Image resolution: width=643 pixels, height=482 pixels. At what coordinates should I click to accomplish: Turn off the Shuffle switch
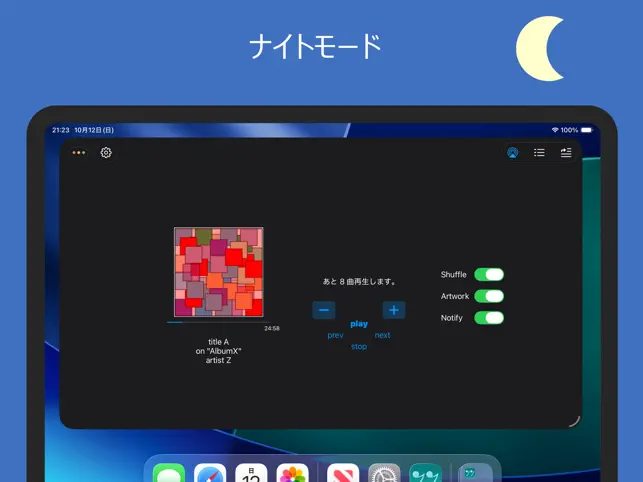coord(489,274)
